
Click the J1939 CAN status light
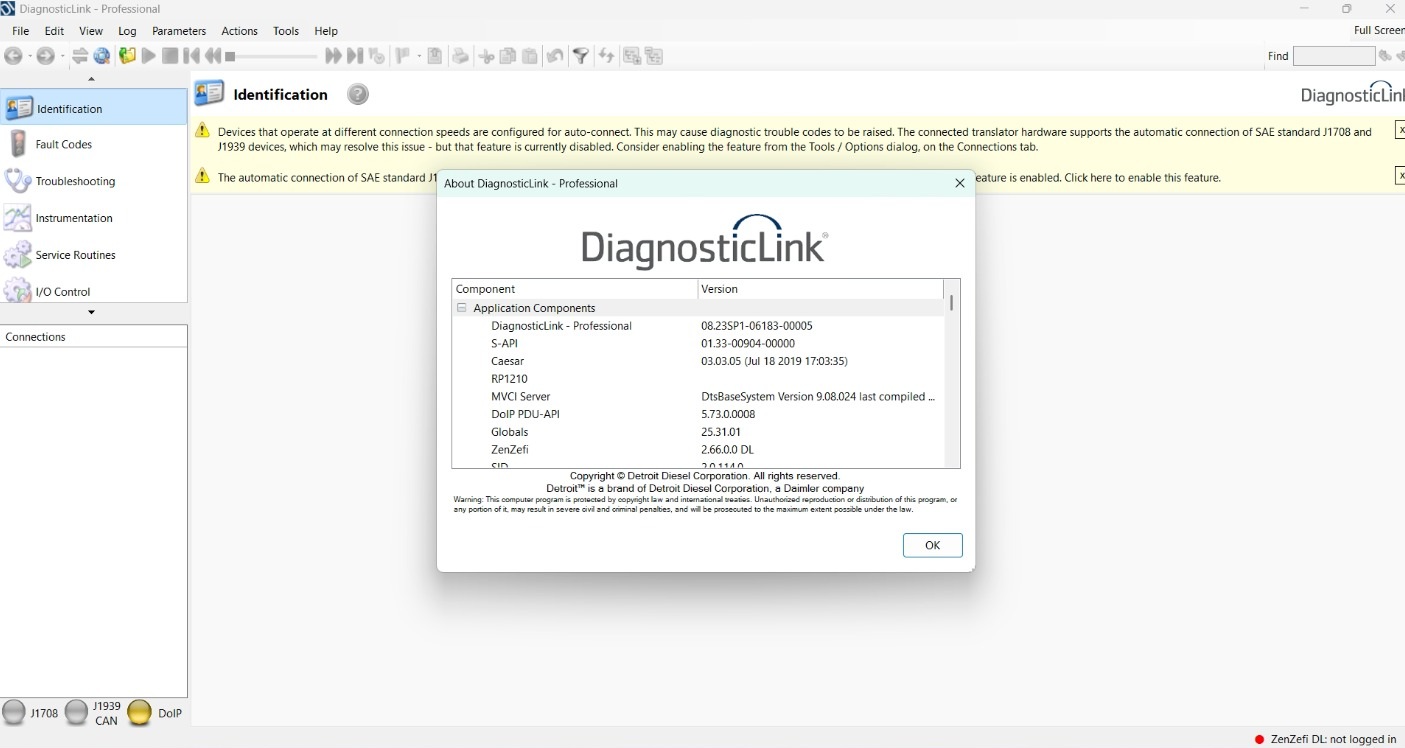tap(77, 713)
